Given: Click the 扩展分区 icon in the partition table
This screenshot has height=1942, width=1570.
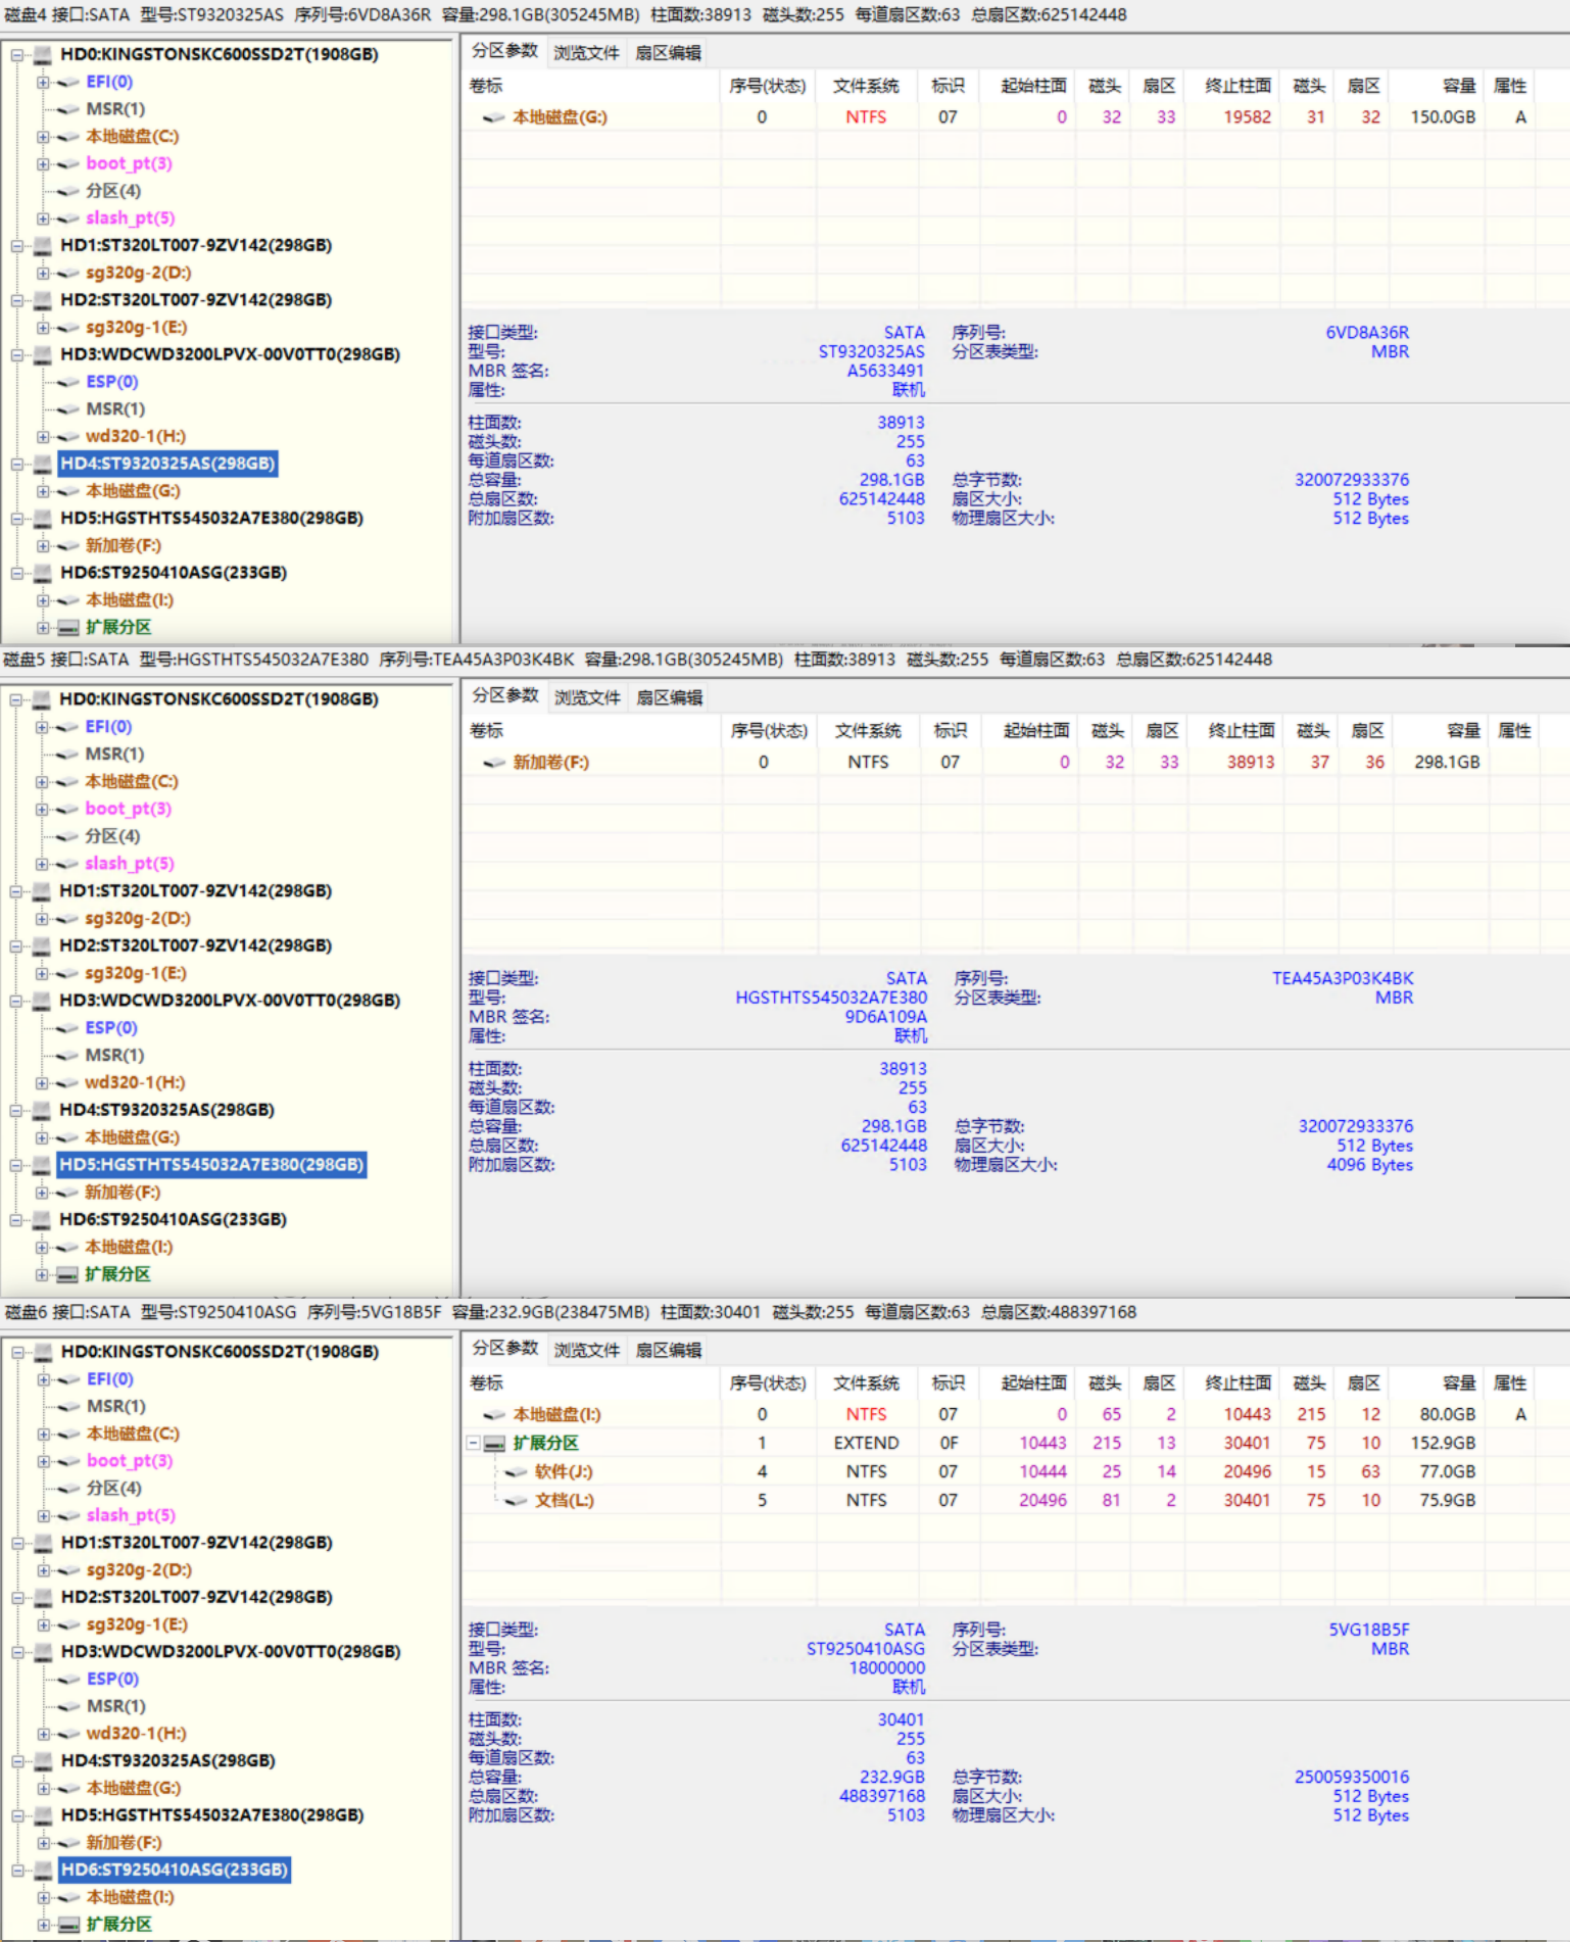Looking at the screenshot, I should coord(495,1443).
